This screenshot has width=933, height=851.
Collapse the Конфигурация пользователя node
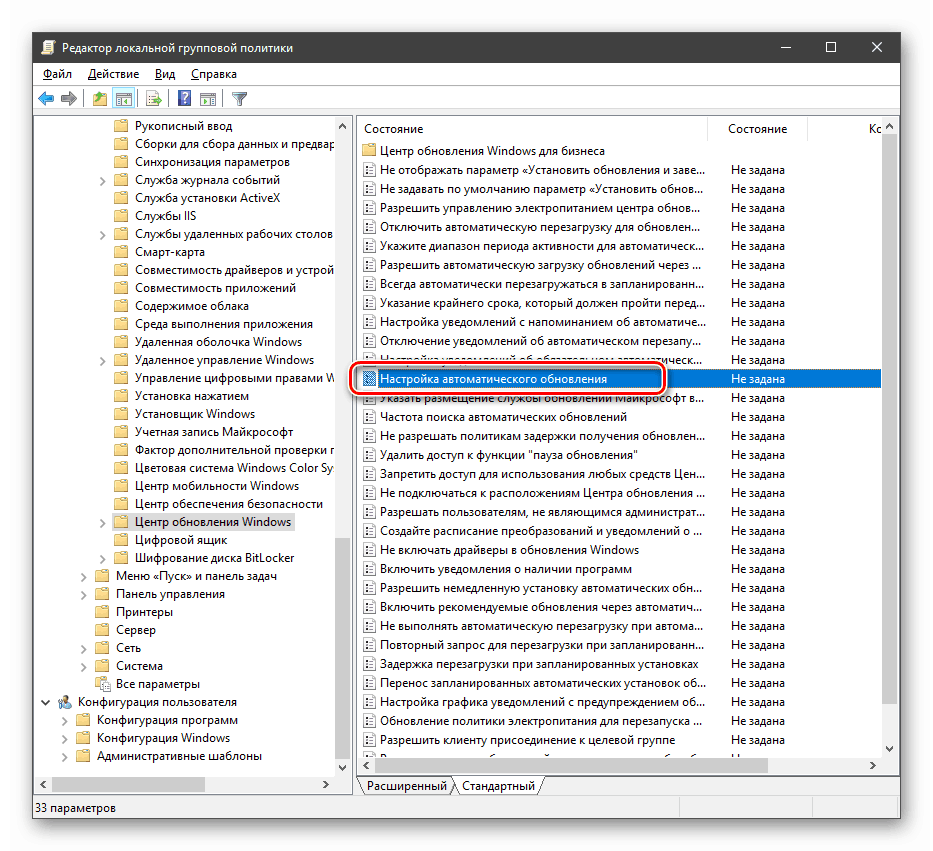46,702
